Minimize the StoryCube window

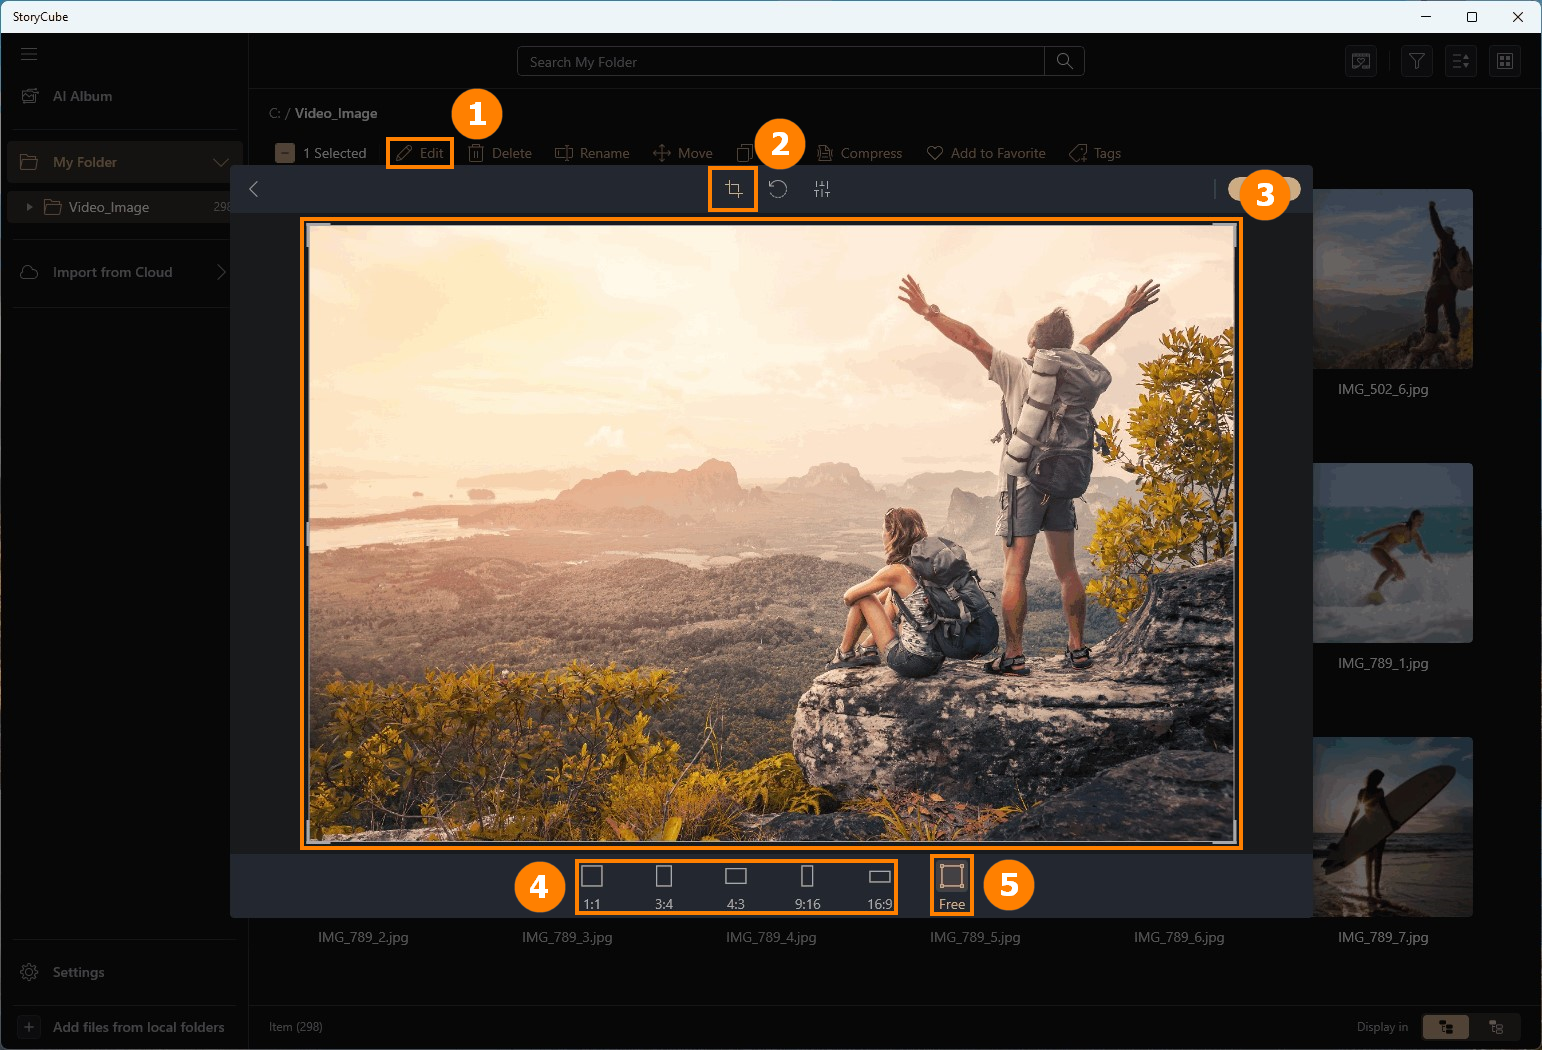(1426, 16)
